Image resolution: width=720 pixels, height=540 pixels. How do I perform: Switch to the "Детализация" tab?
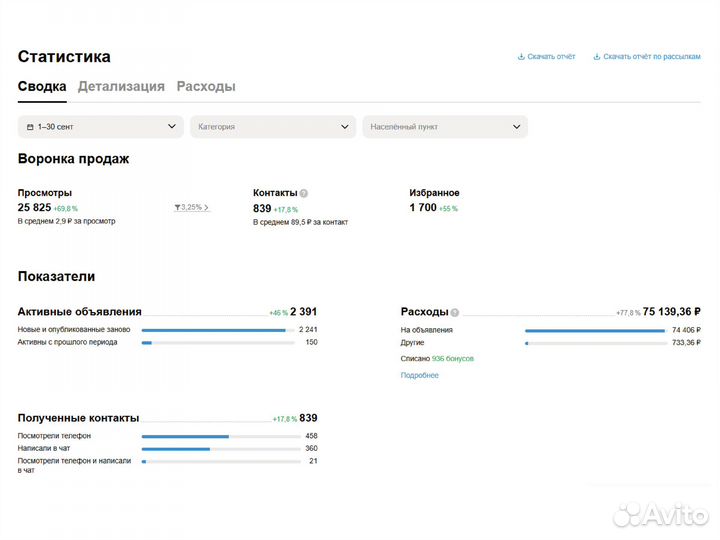pos(121,86)
